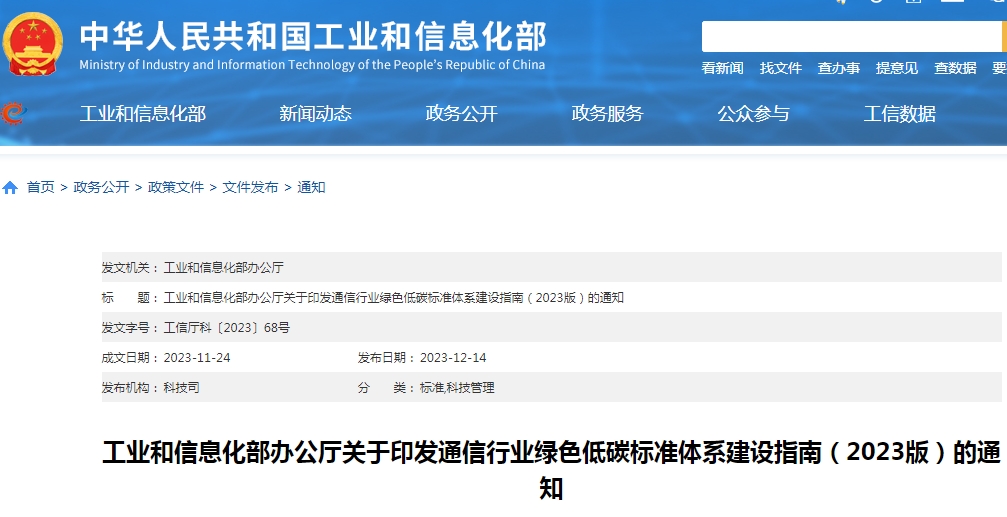Open the 政务公开 nav menu
The width and height of the screenshot is (1007, 517).
[461, 114]
